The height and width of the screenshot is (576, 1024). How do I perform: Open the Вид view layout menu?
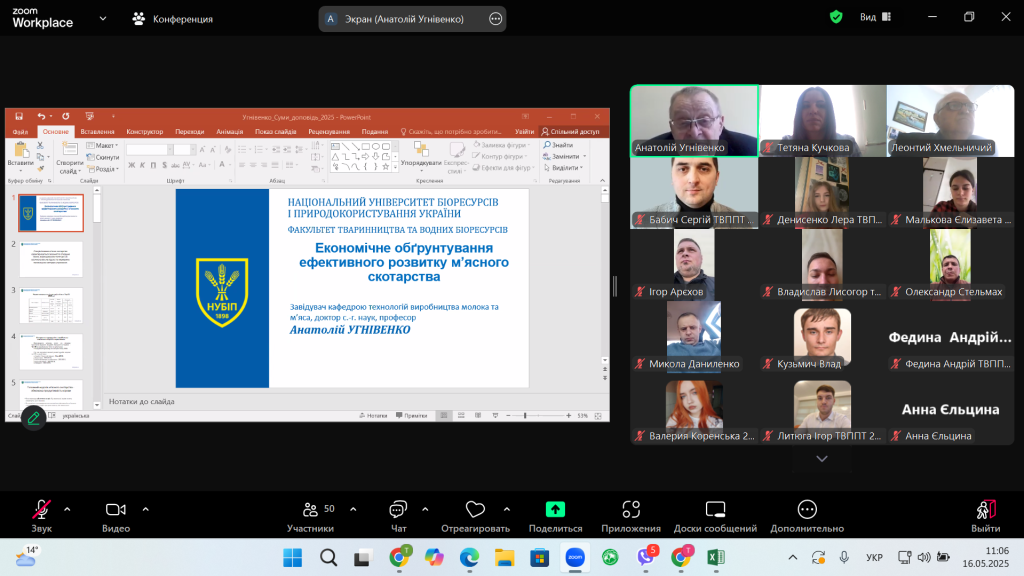(873, 17)
